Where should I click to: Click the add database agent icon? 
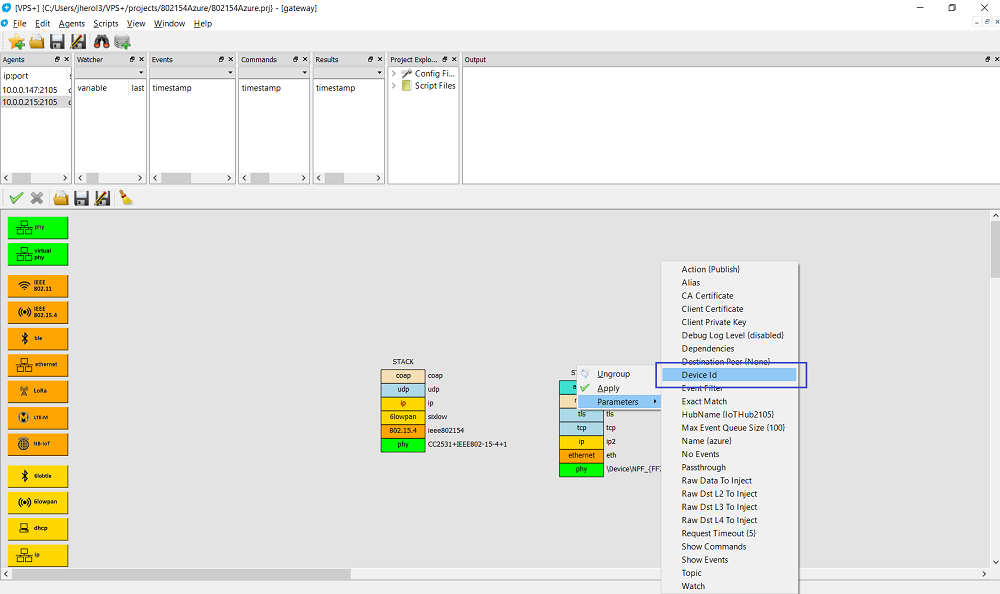(122, 42)
